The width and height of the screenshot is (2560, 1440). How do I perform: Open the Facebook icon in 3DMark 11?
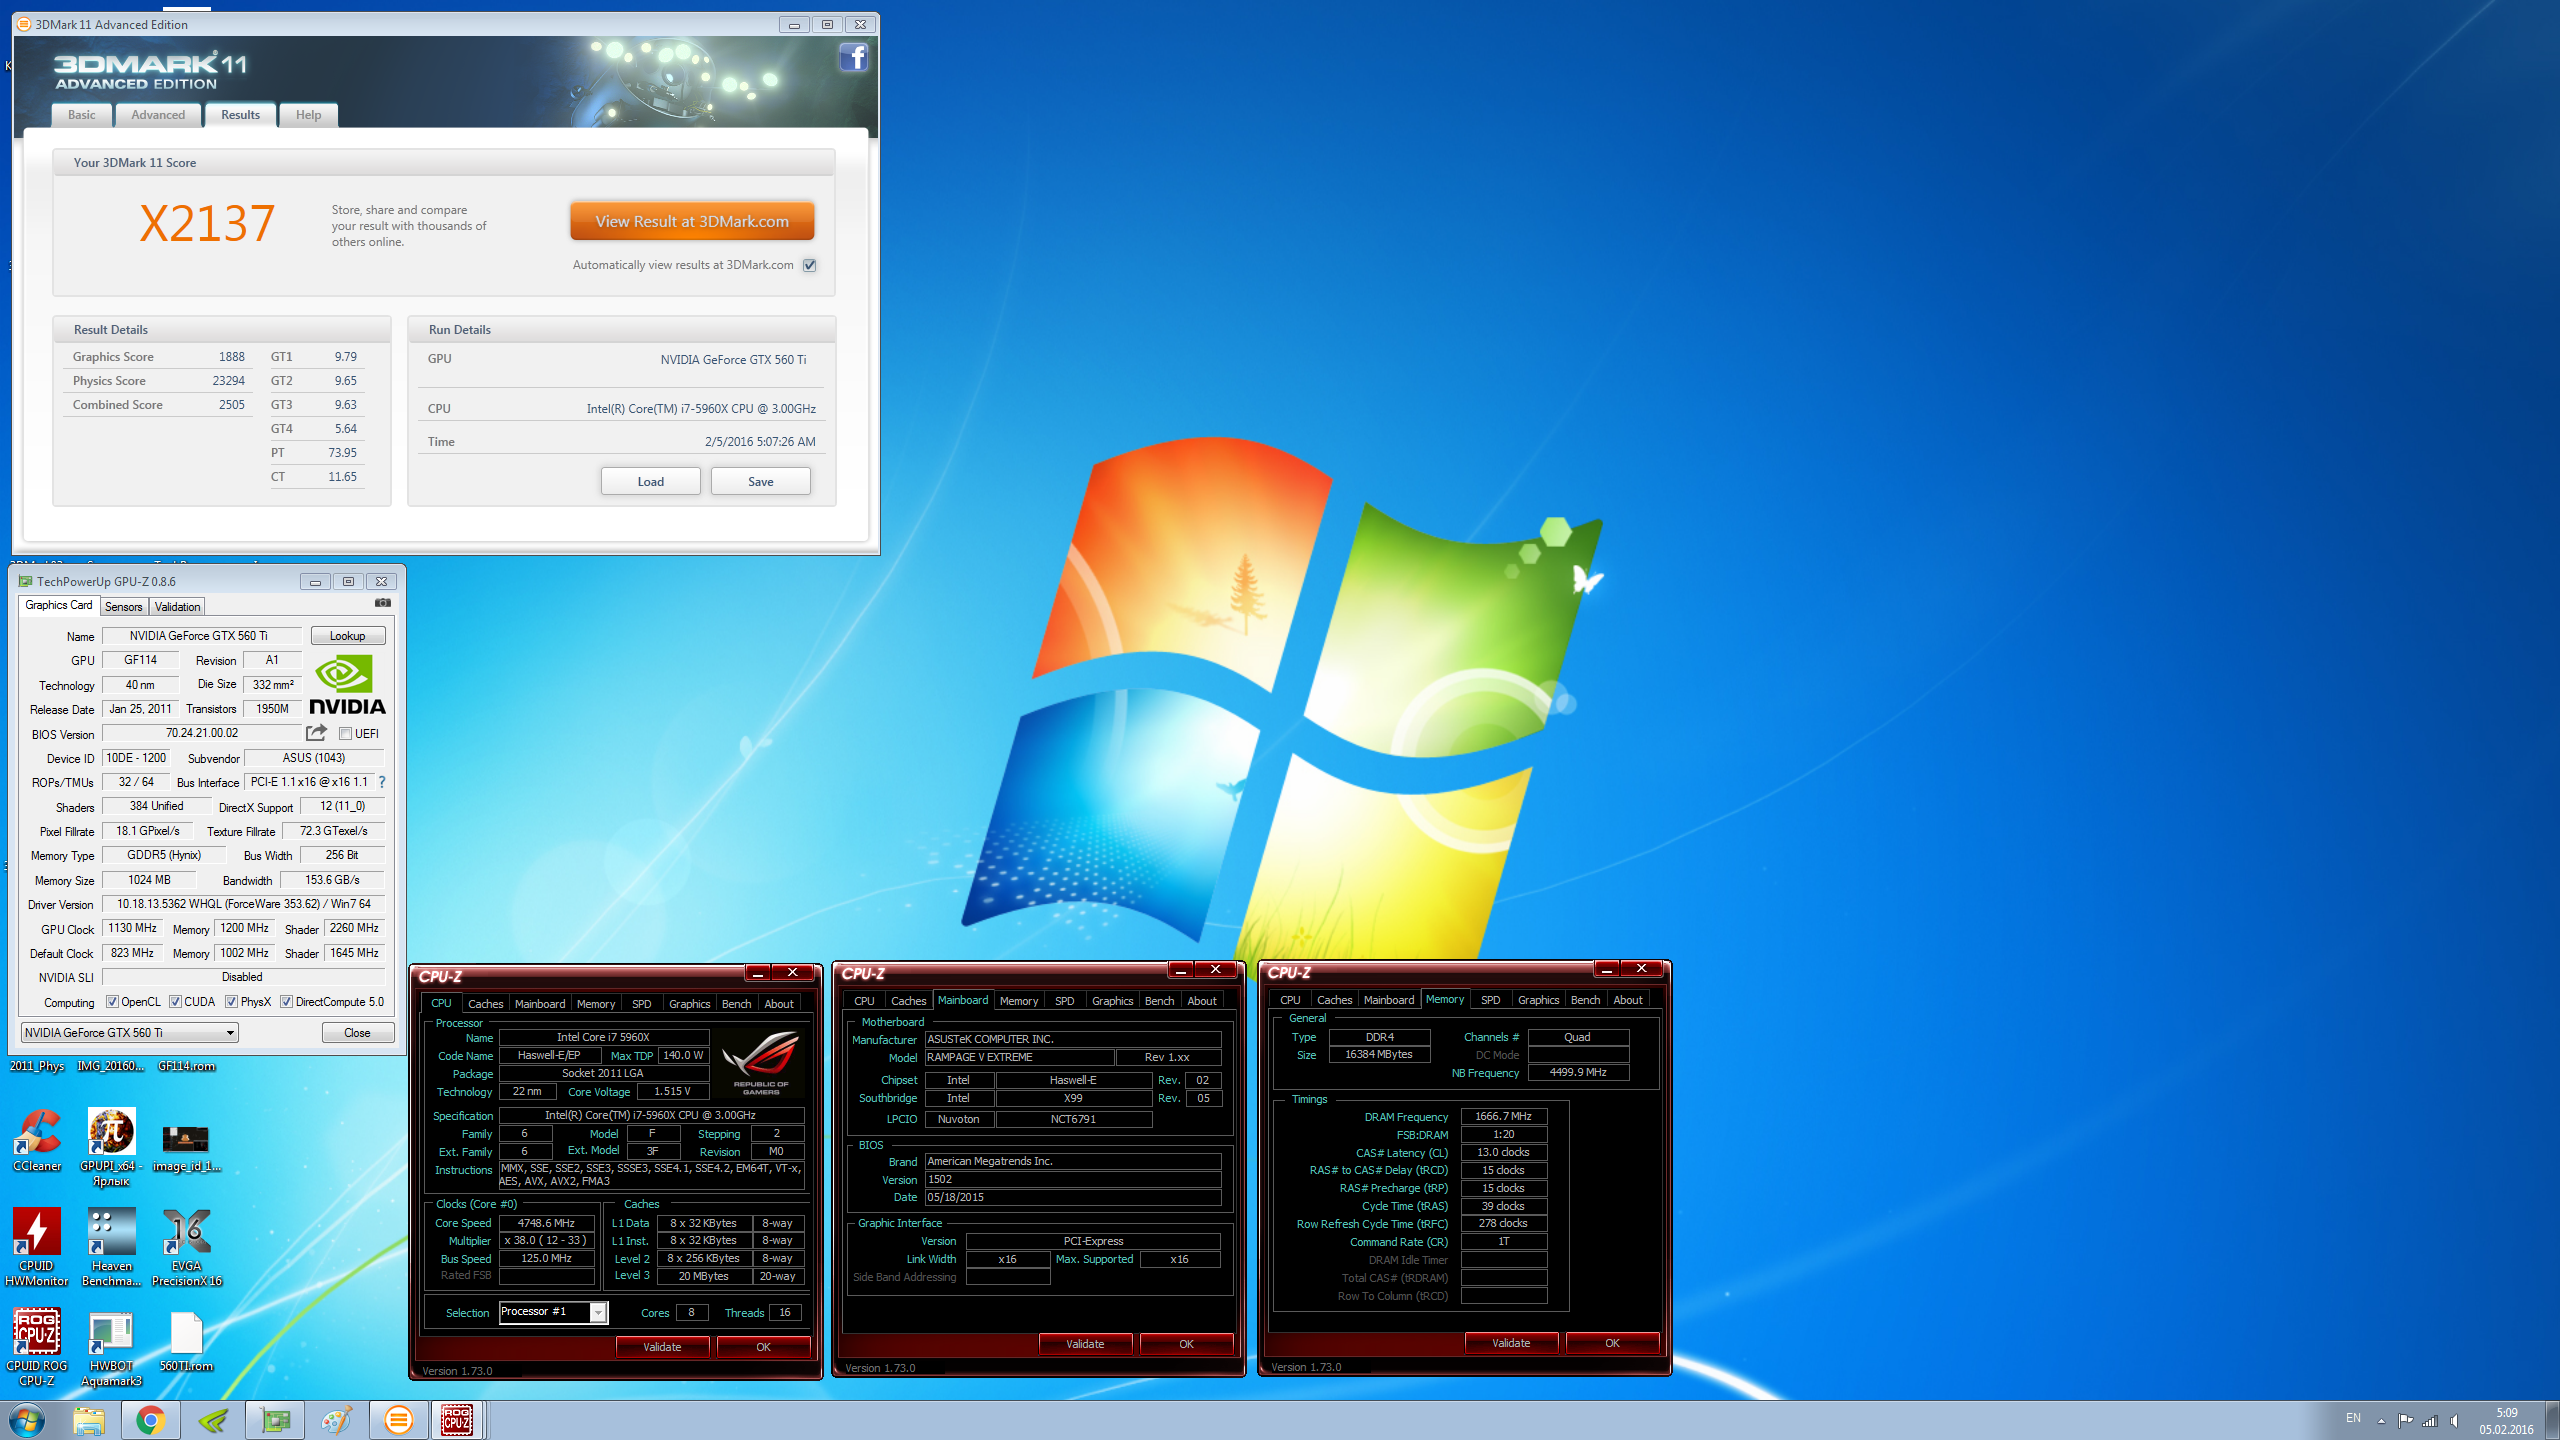[x=853, y=57]
